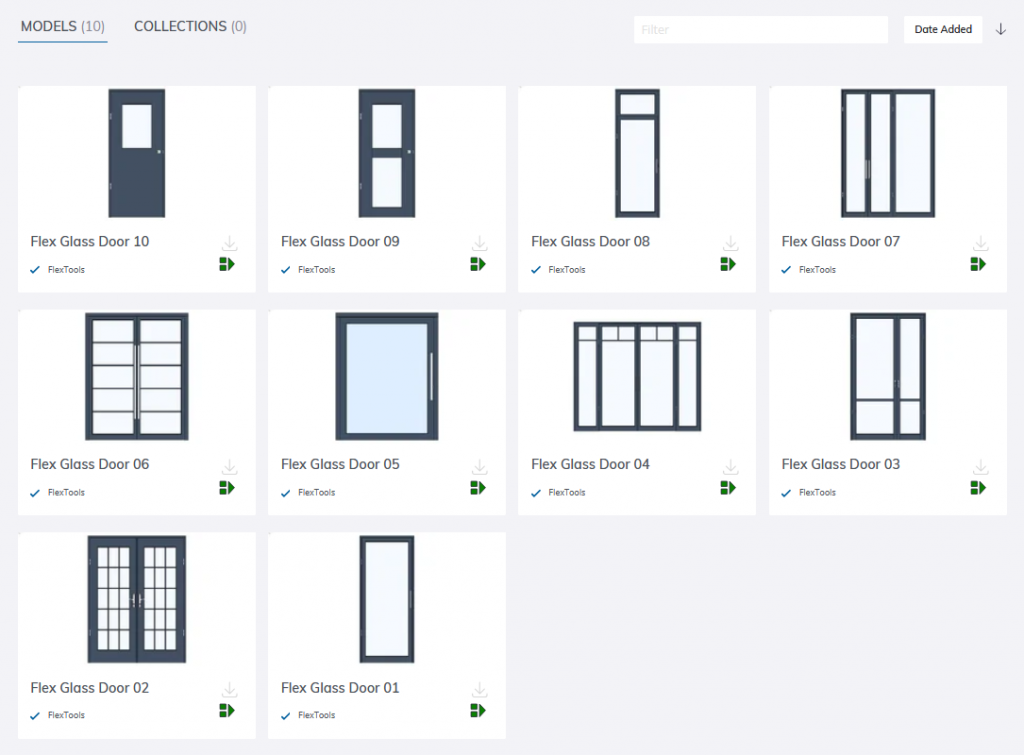Click inside the Filter search box
Image resolution: width=1024 pixels, height=755 pixels.
[760, 29]
